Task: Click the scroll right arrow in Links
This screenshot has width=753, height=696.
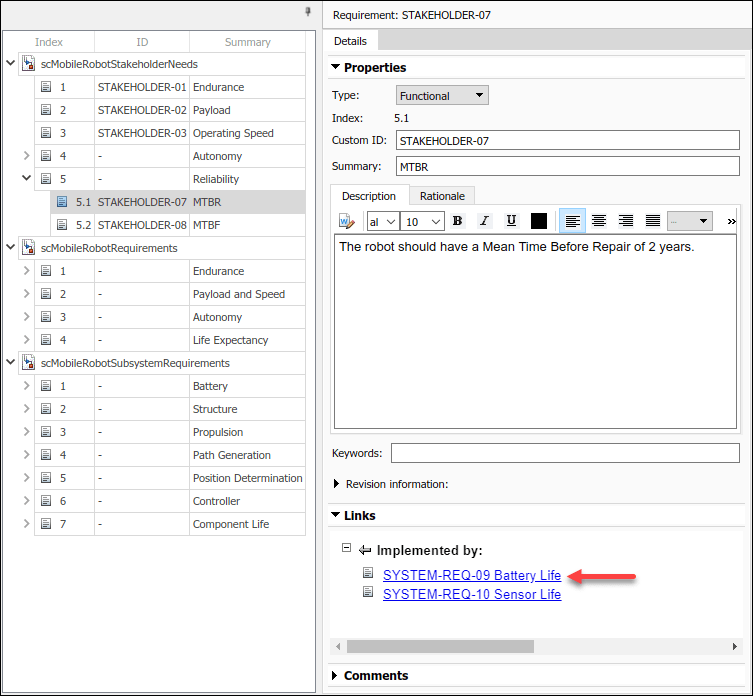Action: (x=734, y=647)
